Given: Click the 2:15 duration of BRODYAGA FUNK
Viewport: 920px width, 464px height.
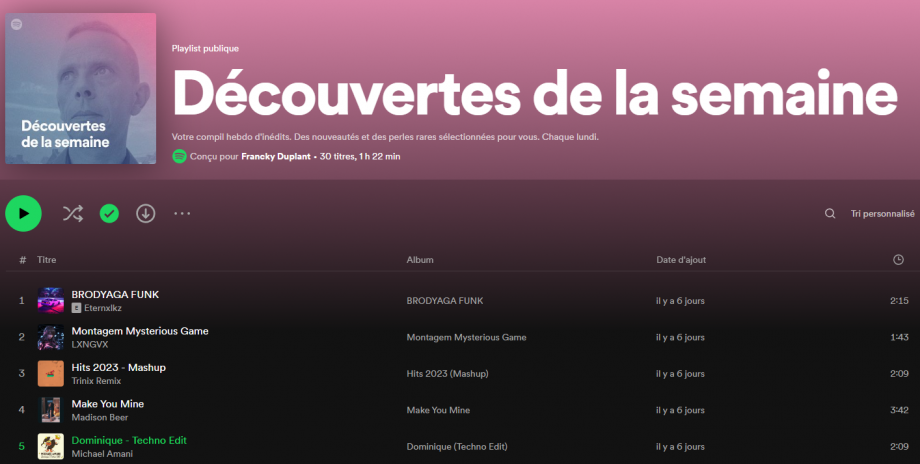Looking at the screenshot, I should pos(899,300).
